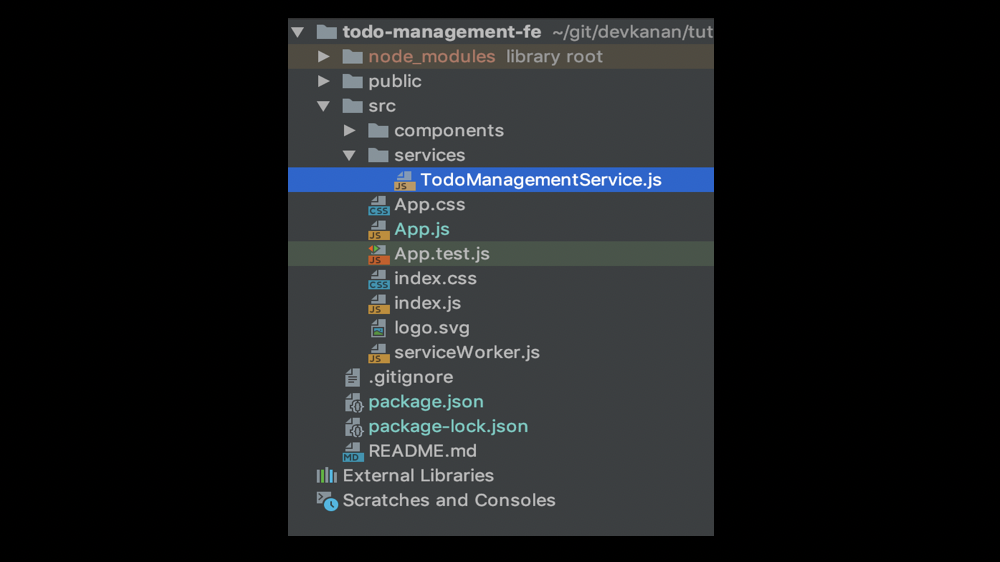Click the JS icon of TodoManagementService.js
Image resolution: width=1000 pixels, height=562 pixels.
(404, 181)
